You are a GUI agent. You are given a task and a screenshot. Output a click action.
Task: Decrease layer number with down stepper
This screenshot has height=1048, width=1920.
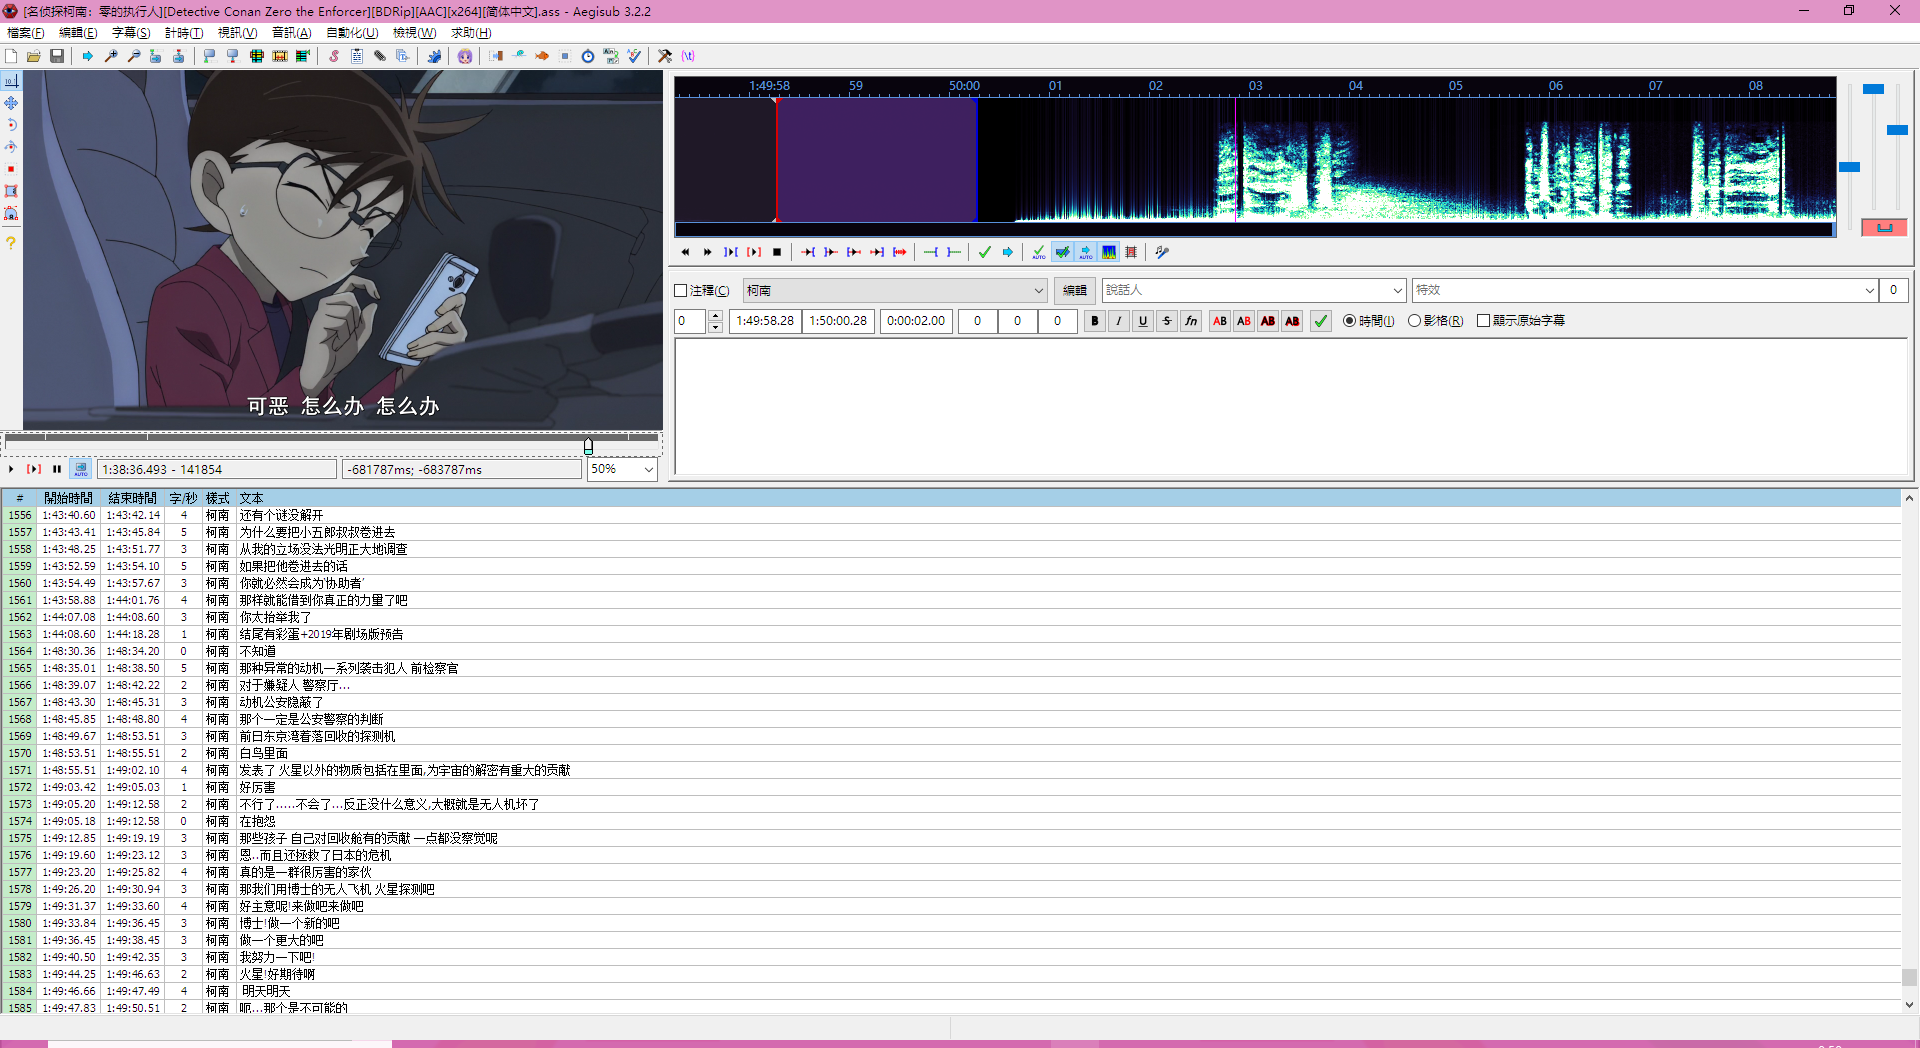715,327
